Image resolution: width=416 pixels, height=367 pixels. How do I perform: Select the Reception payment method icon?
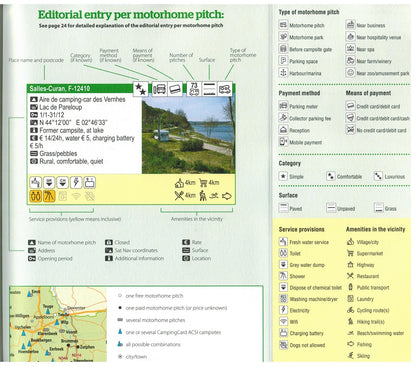coord(283,130)
